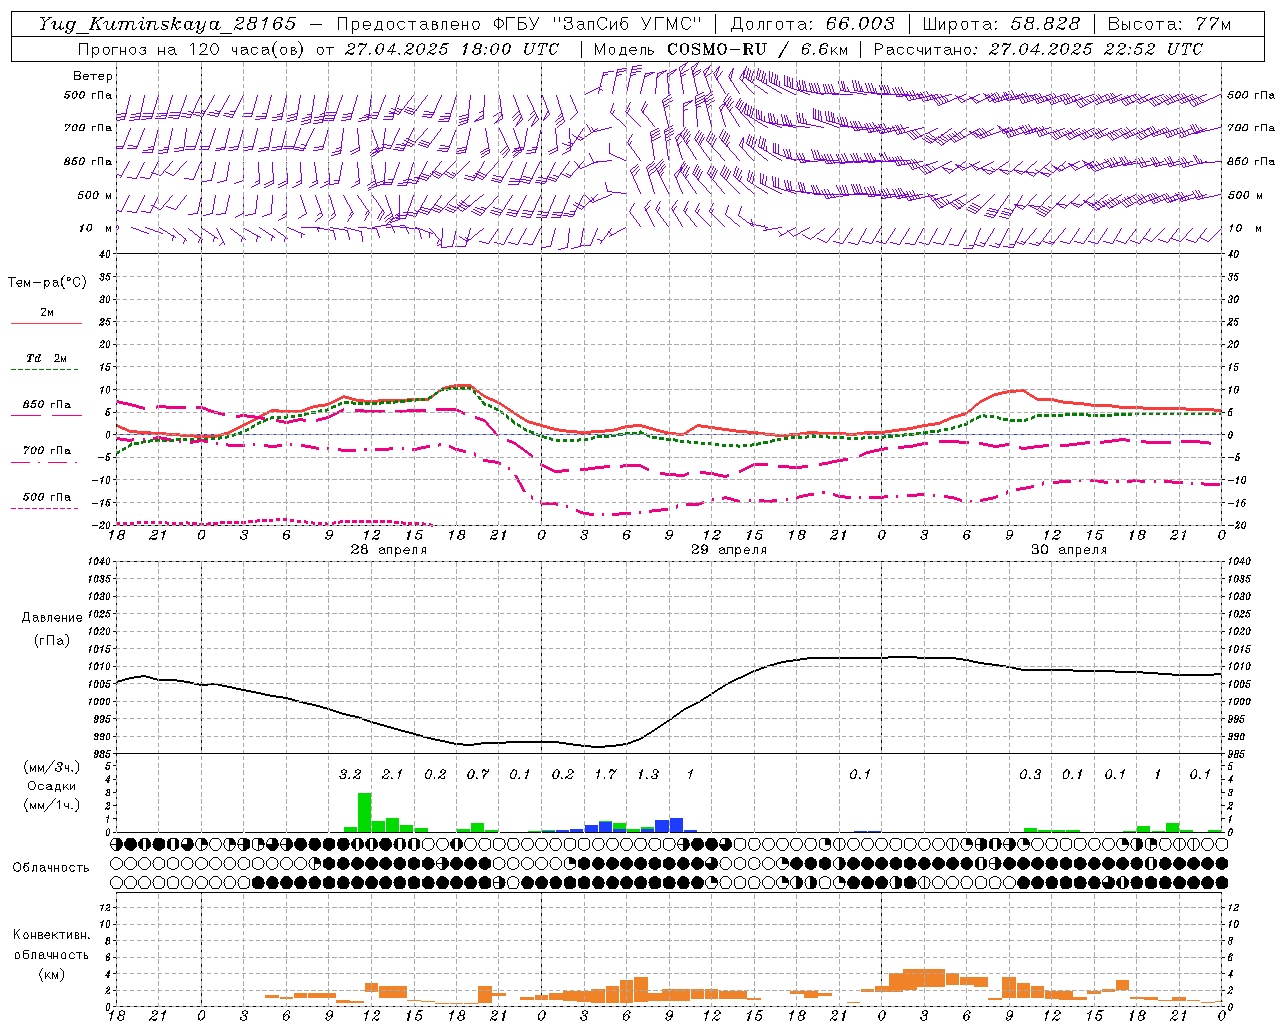Click the Давление panel label
The image size is (1280, 1024).
[x=52, y=618]
